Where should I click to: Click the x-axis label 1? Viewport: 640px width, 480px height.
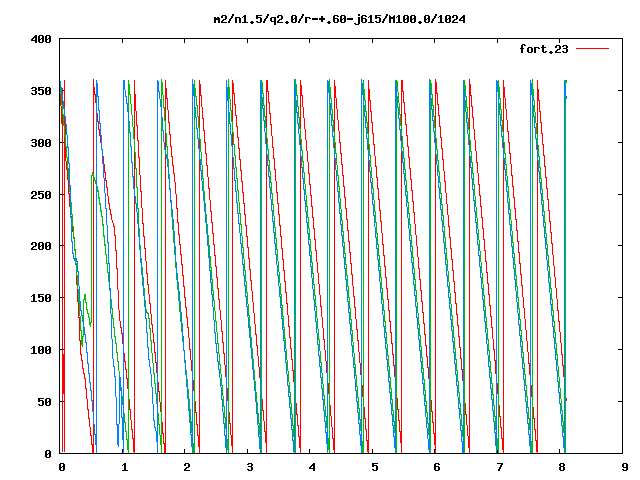point(124,467)
